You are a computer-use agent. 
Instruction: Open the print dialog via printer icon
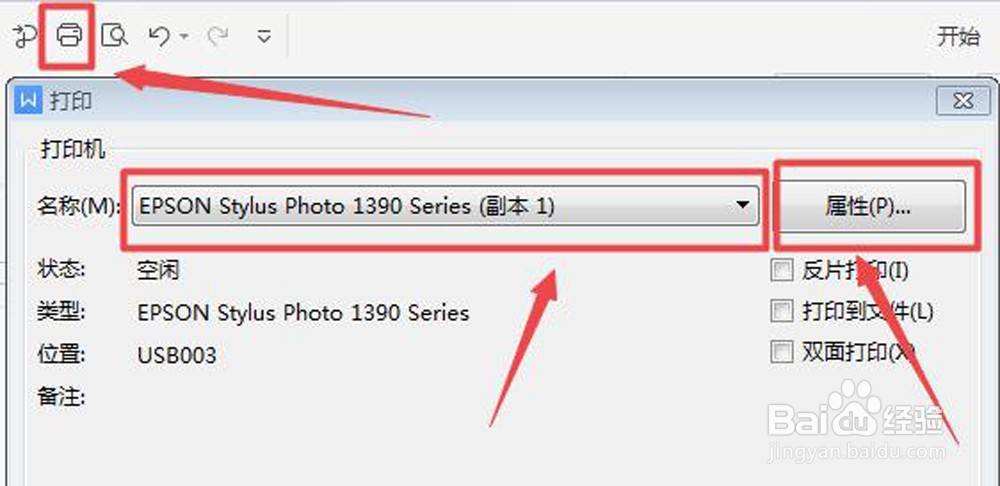pos(69,35)
